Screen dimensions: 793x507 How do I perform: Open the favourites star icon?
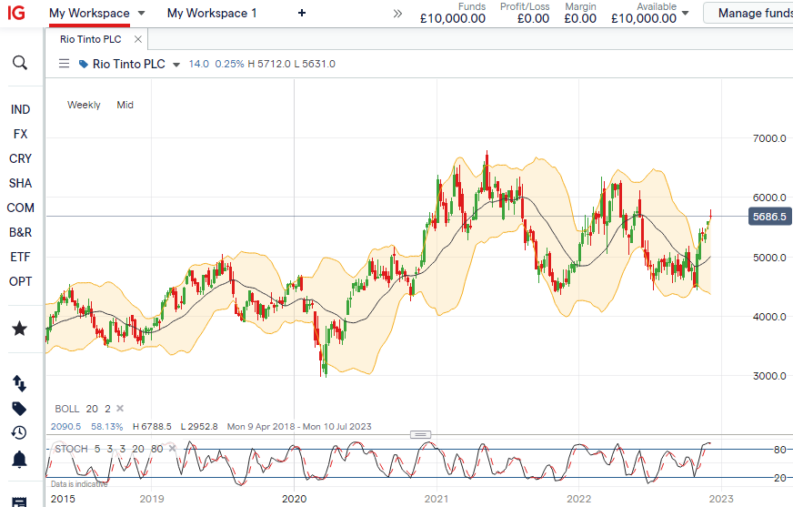point(20,328)
